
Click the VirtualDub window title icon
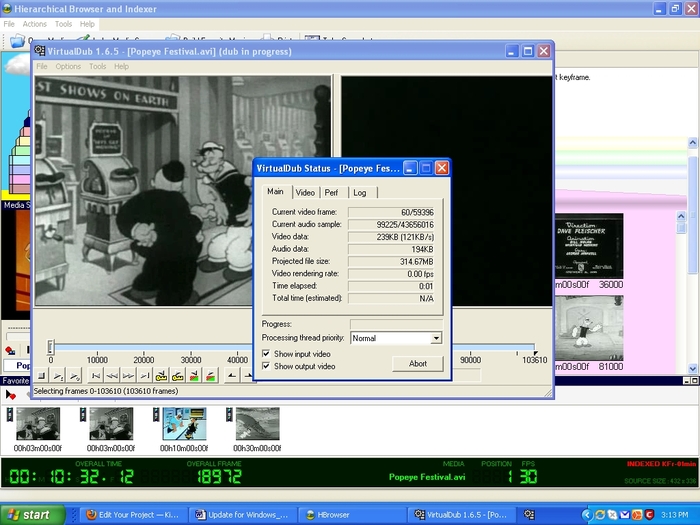[39, 51]
